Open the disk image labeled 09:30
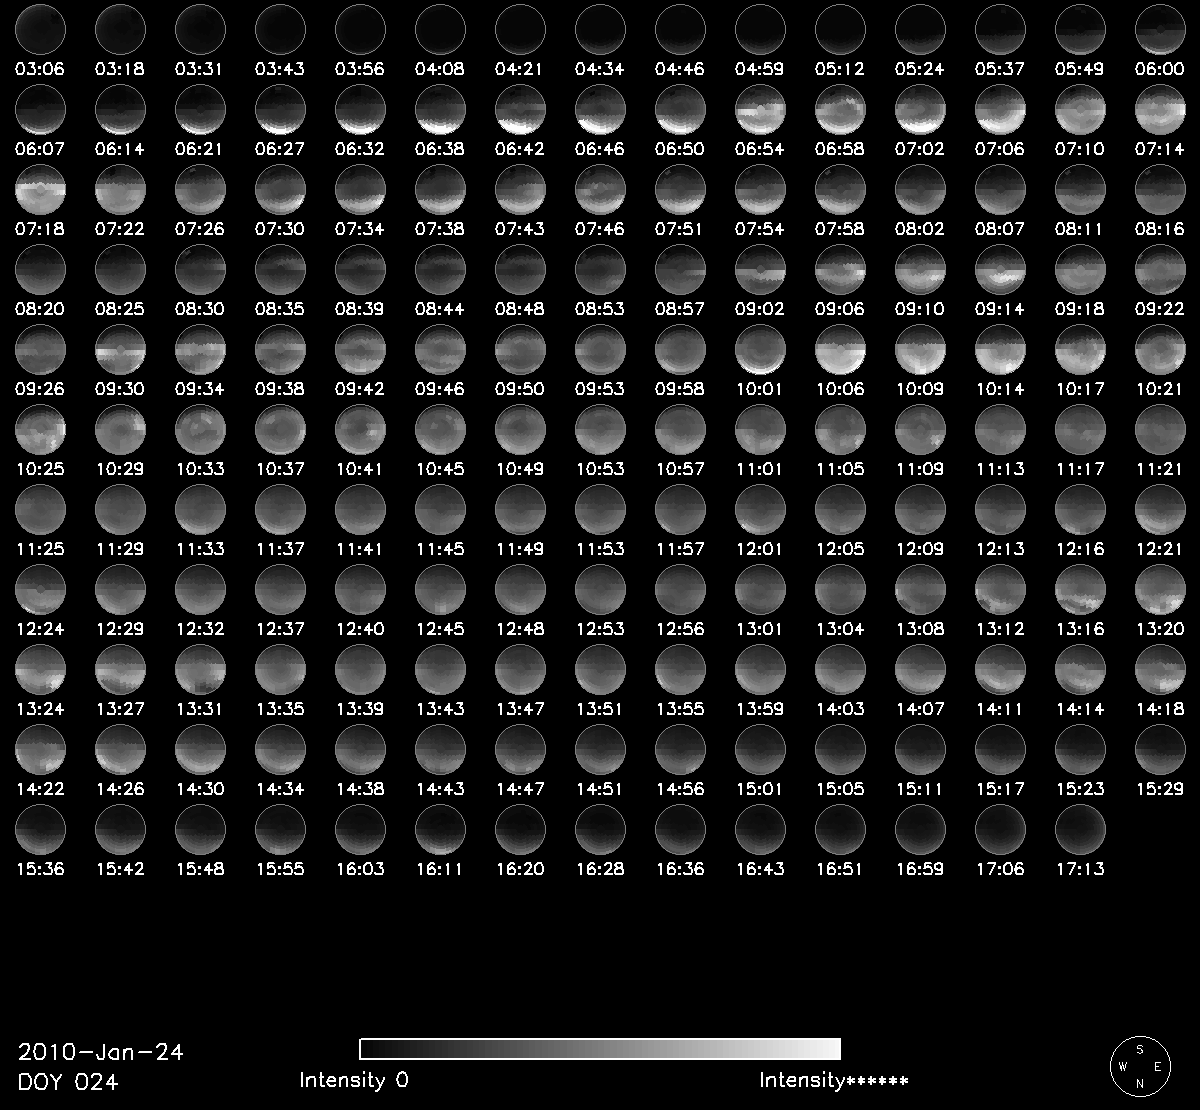This screenshot has height=1110, width=1200. point(121,349)
